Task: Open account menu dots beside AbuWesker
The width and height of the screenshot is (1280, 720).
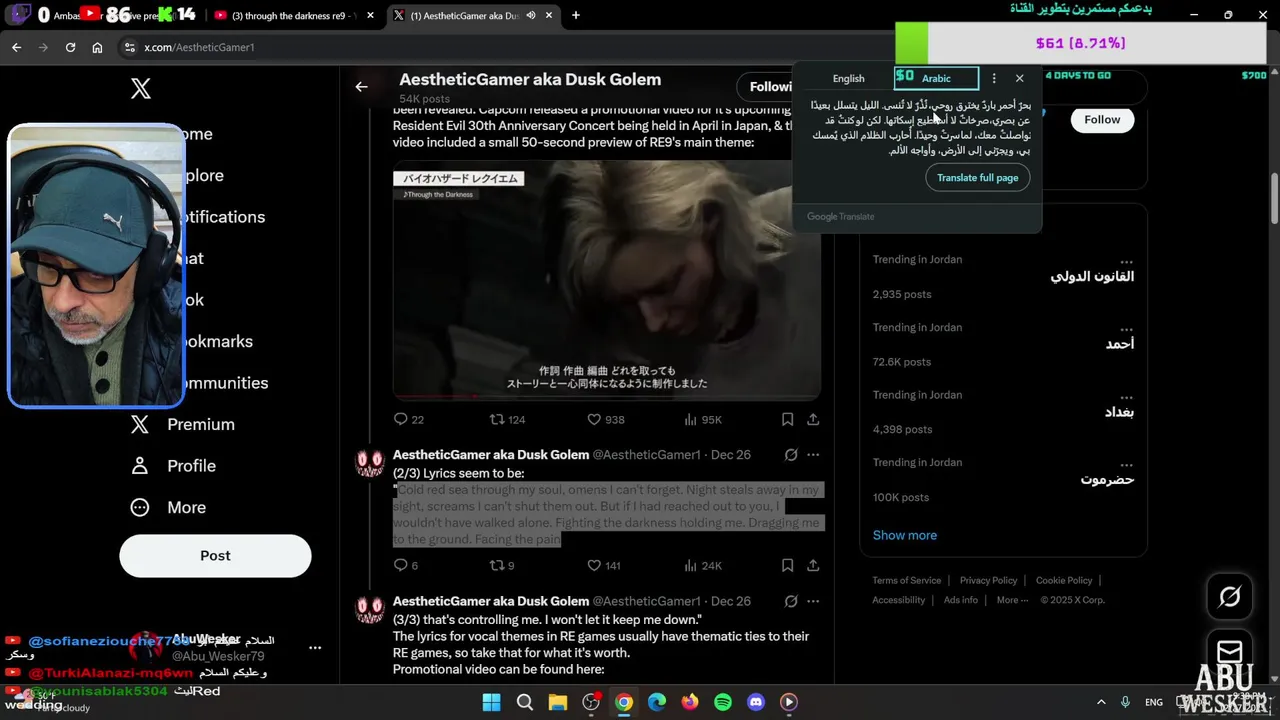Action: pyautogui.click(x=315, y=648)
